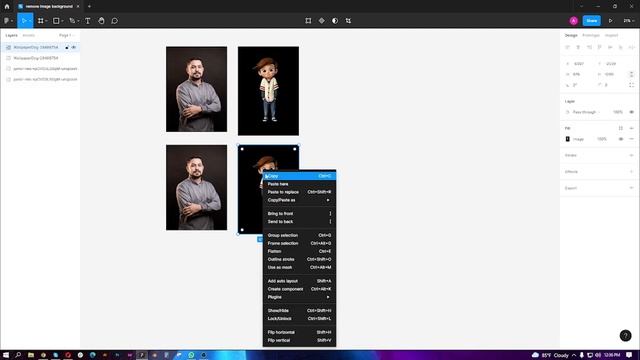The height and width of the screenshot is (360, 640).
Task: Click the align left icon in the Design panel
Action: click(x=567, y=47)
